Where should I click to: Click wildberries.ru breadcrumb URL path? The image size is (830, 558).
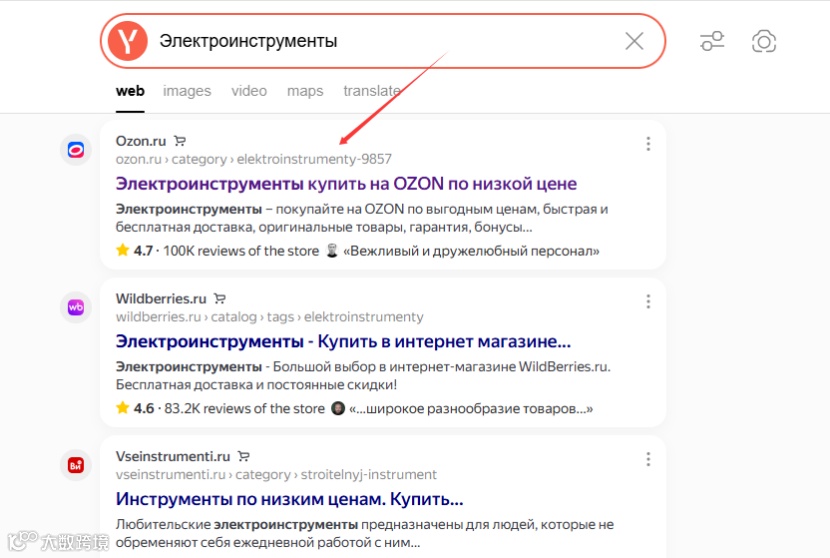(269, 317)
